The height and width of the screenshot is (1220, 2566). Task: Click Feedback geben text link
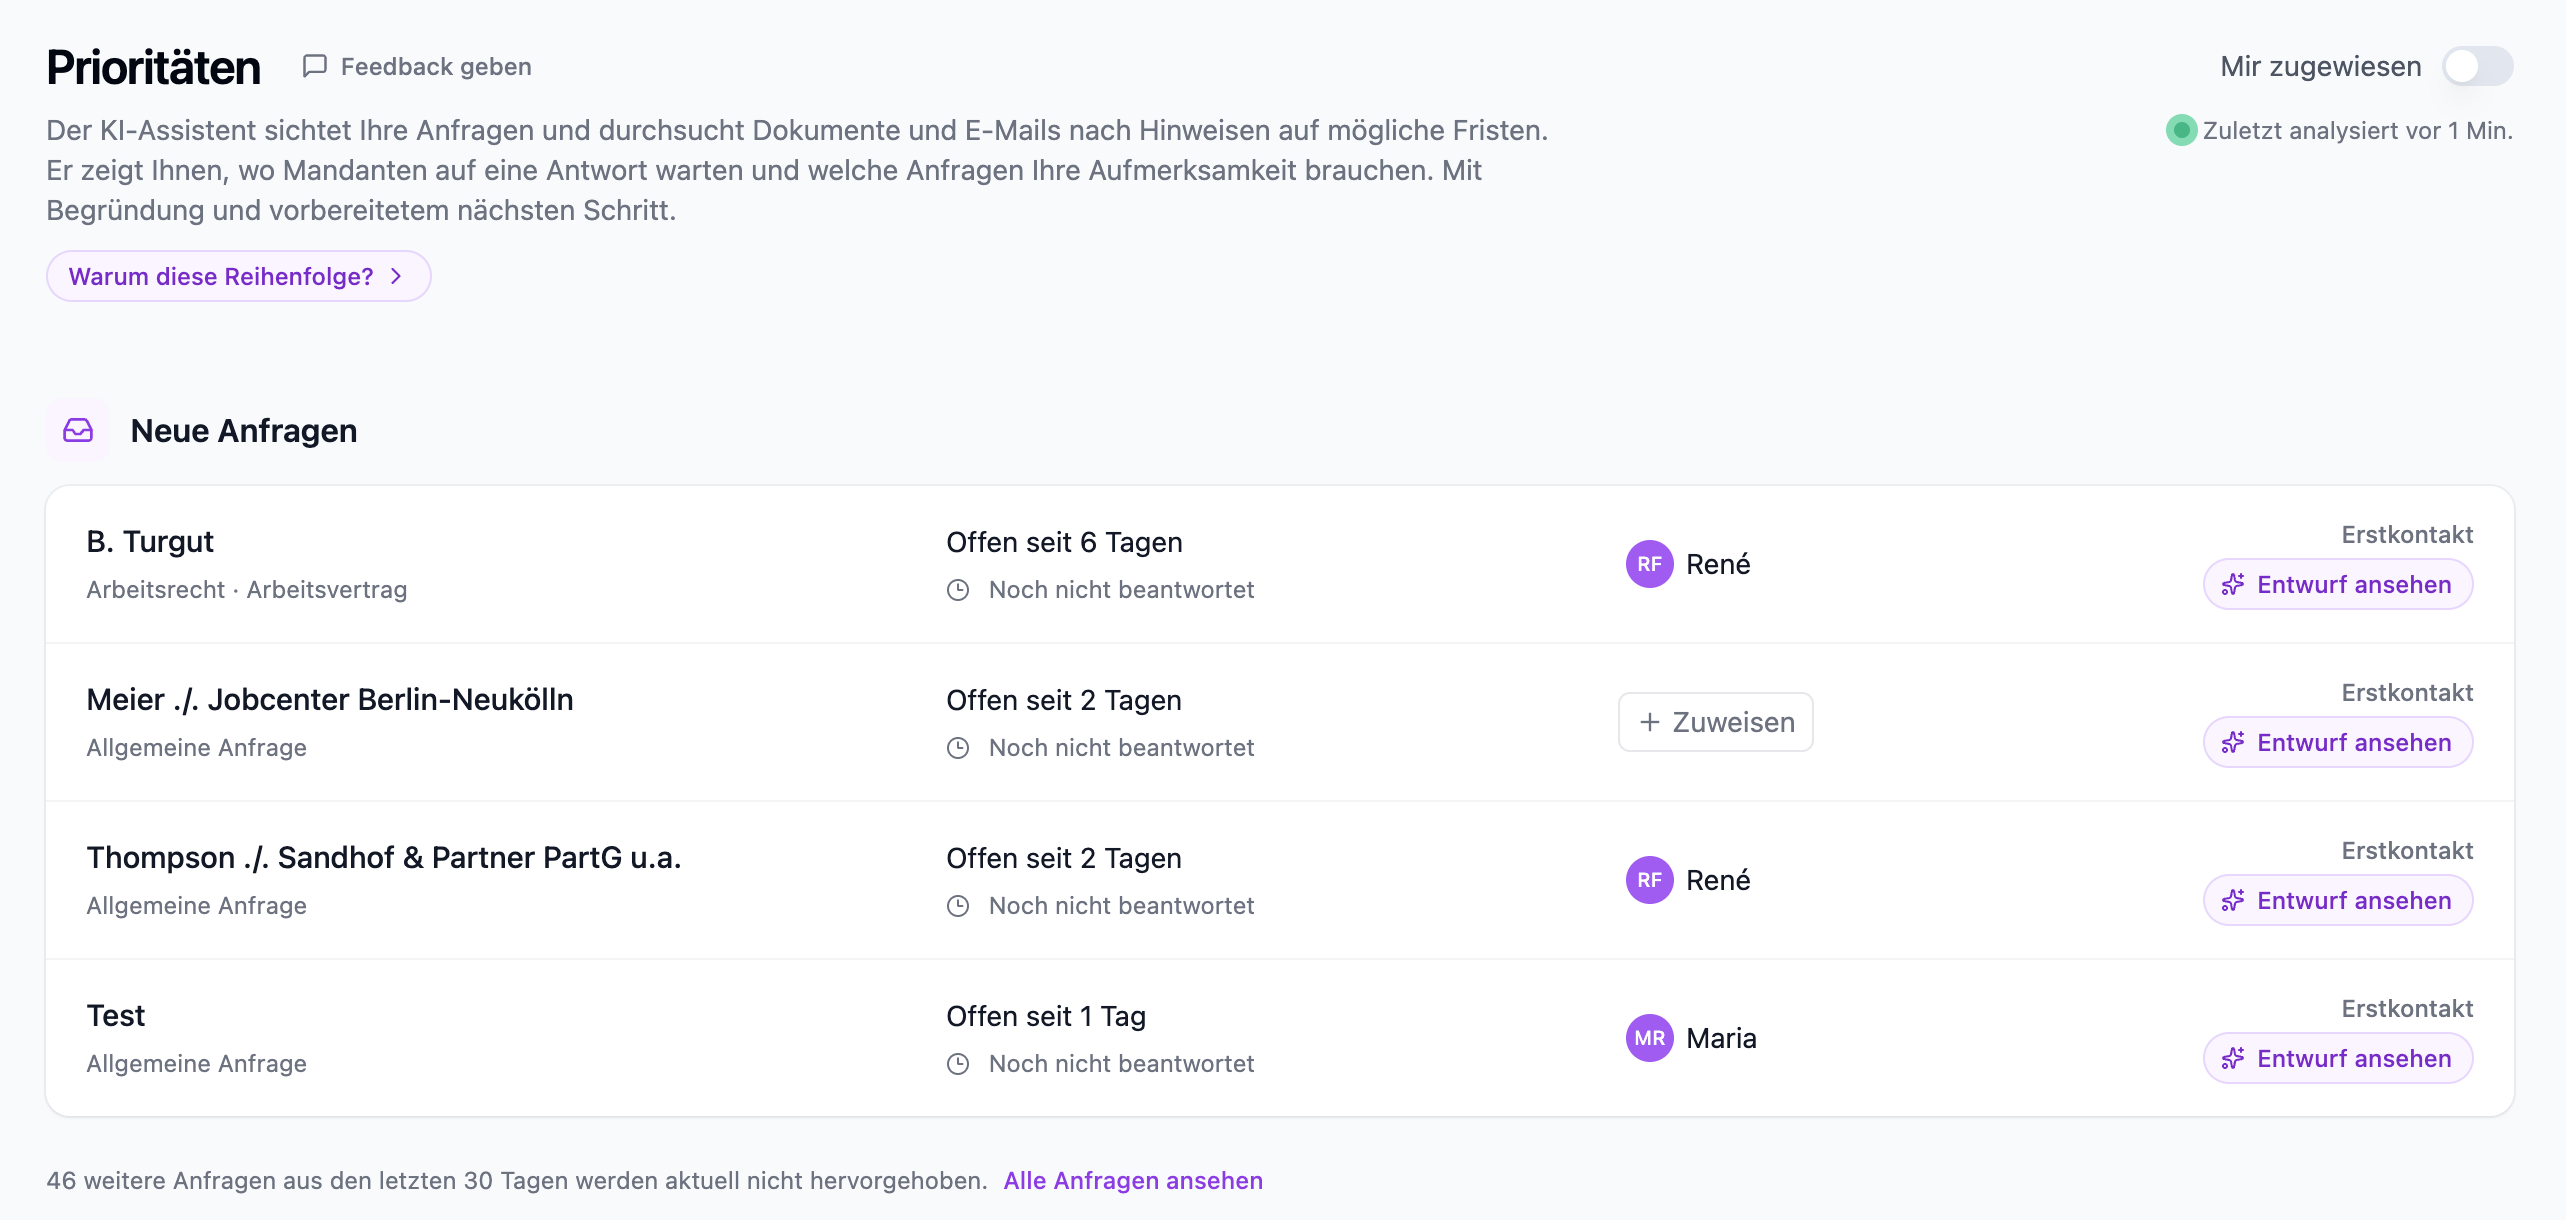[436, 66]
